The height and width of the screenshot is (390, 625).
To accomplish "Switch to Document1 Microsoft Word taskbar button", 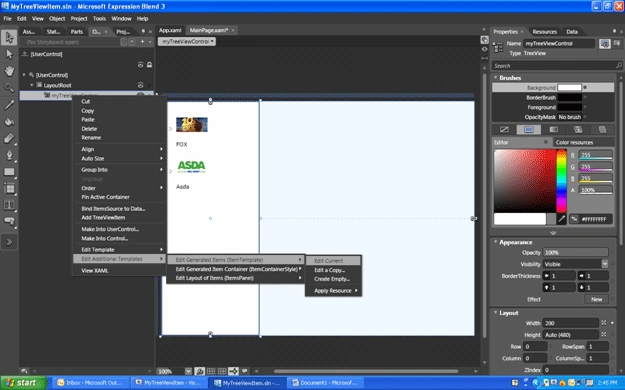I will pos(326,383).
